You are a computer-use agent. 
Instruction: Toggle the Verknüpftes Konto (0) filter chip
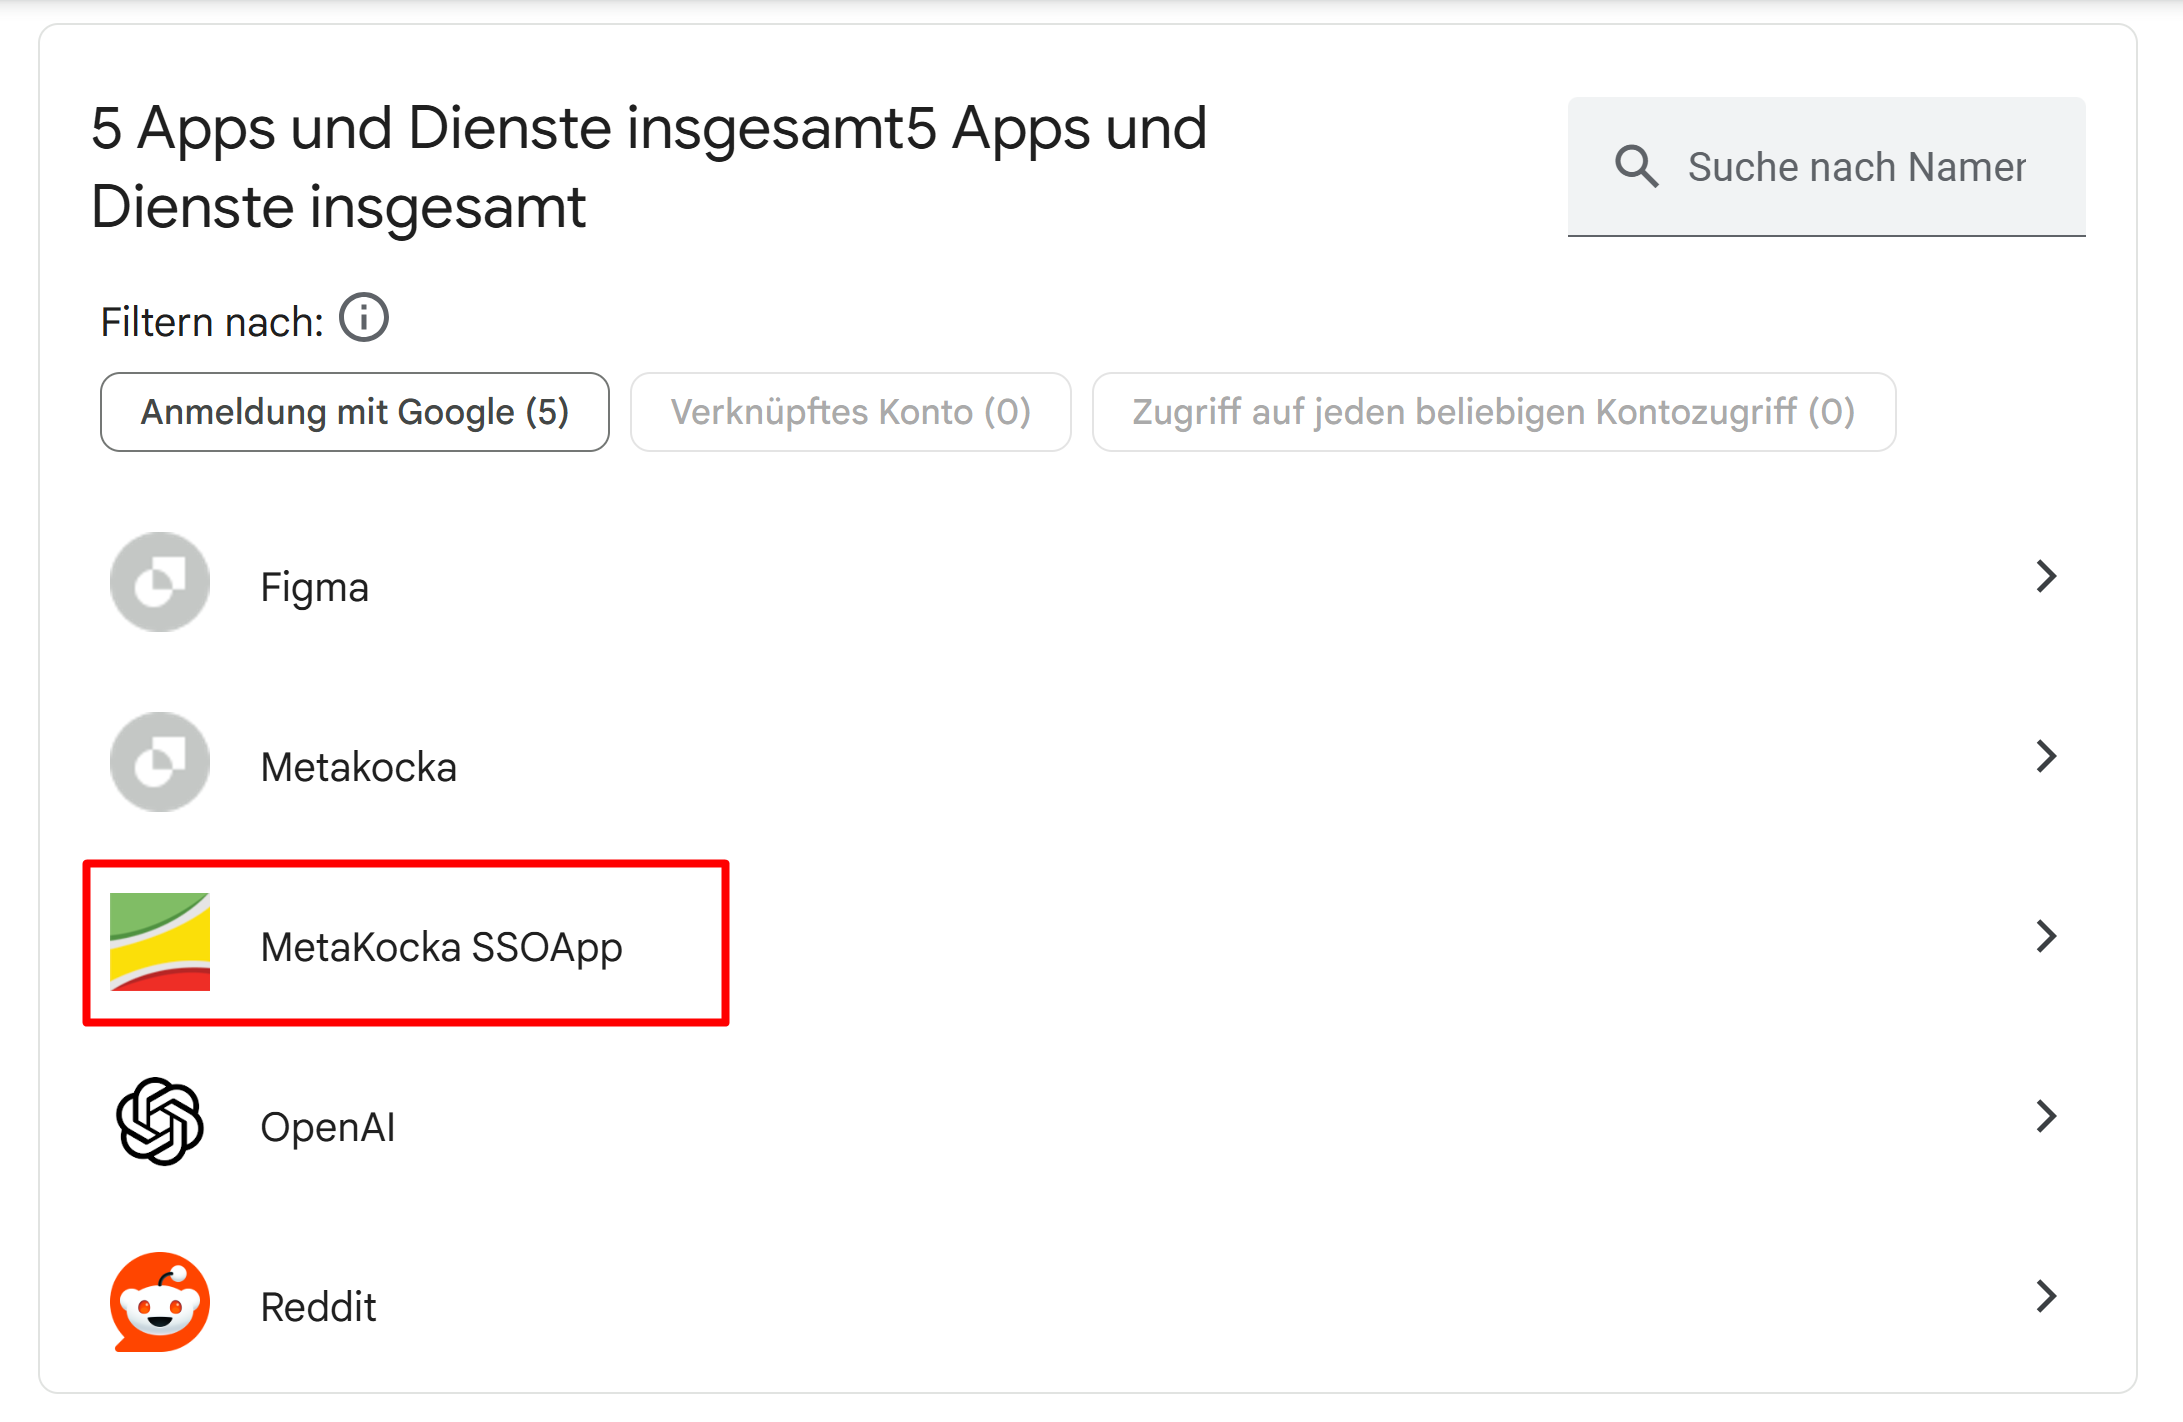pyautogui.click(x=850, y=412)
